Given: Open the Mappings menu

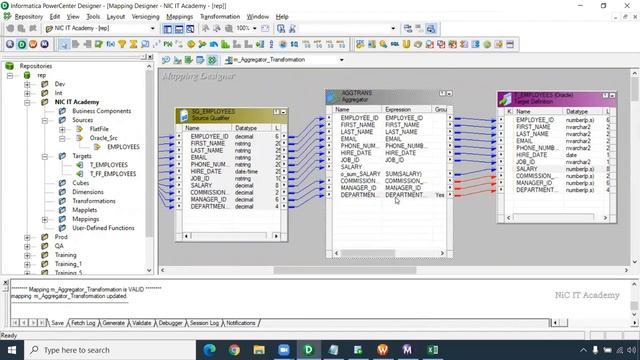Looking at the screenshot, I should point(180,17).
